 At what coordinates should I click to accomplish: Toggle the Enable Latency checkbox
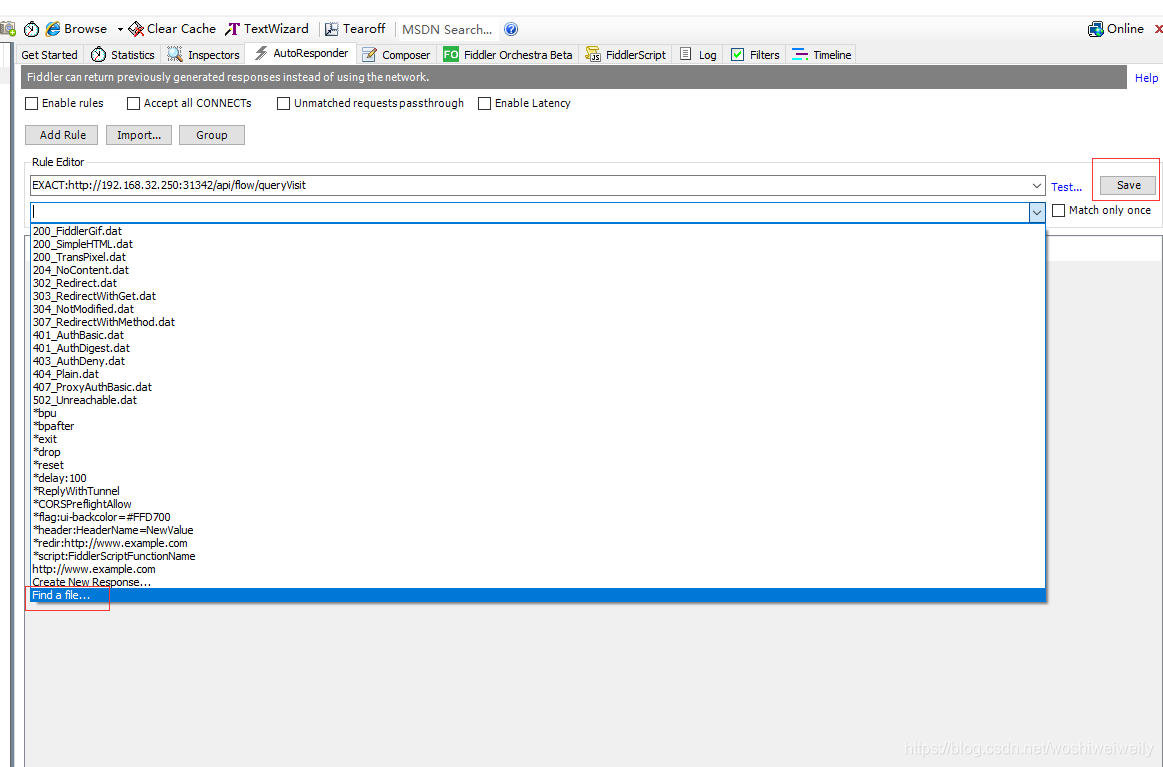(x=484, y=104)
